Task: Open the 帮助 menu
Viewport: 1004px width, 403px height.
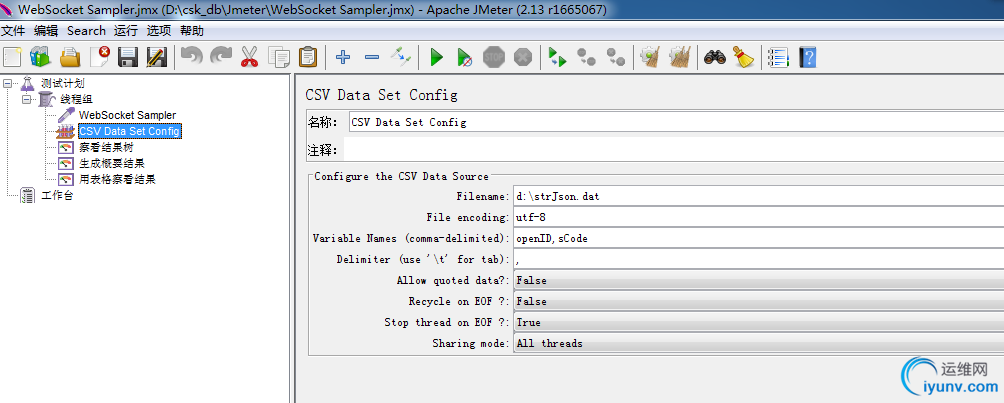Action: (192, 31)
